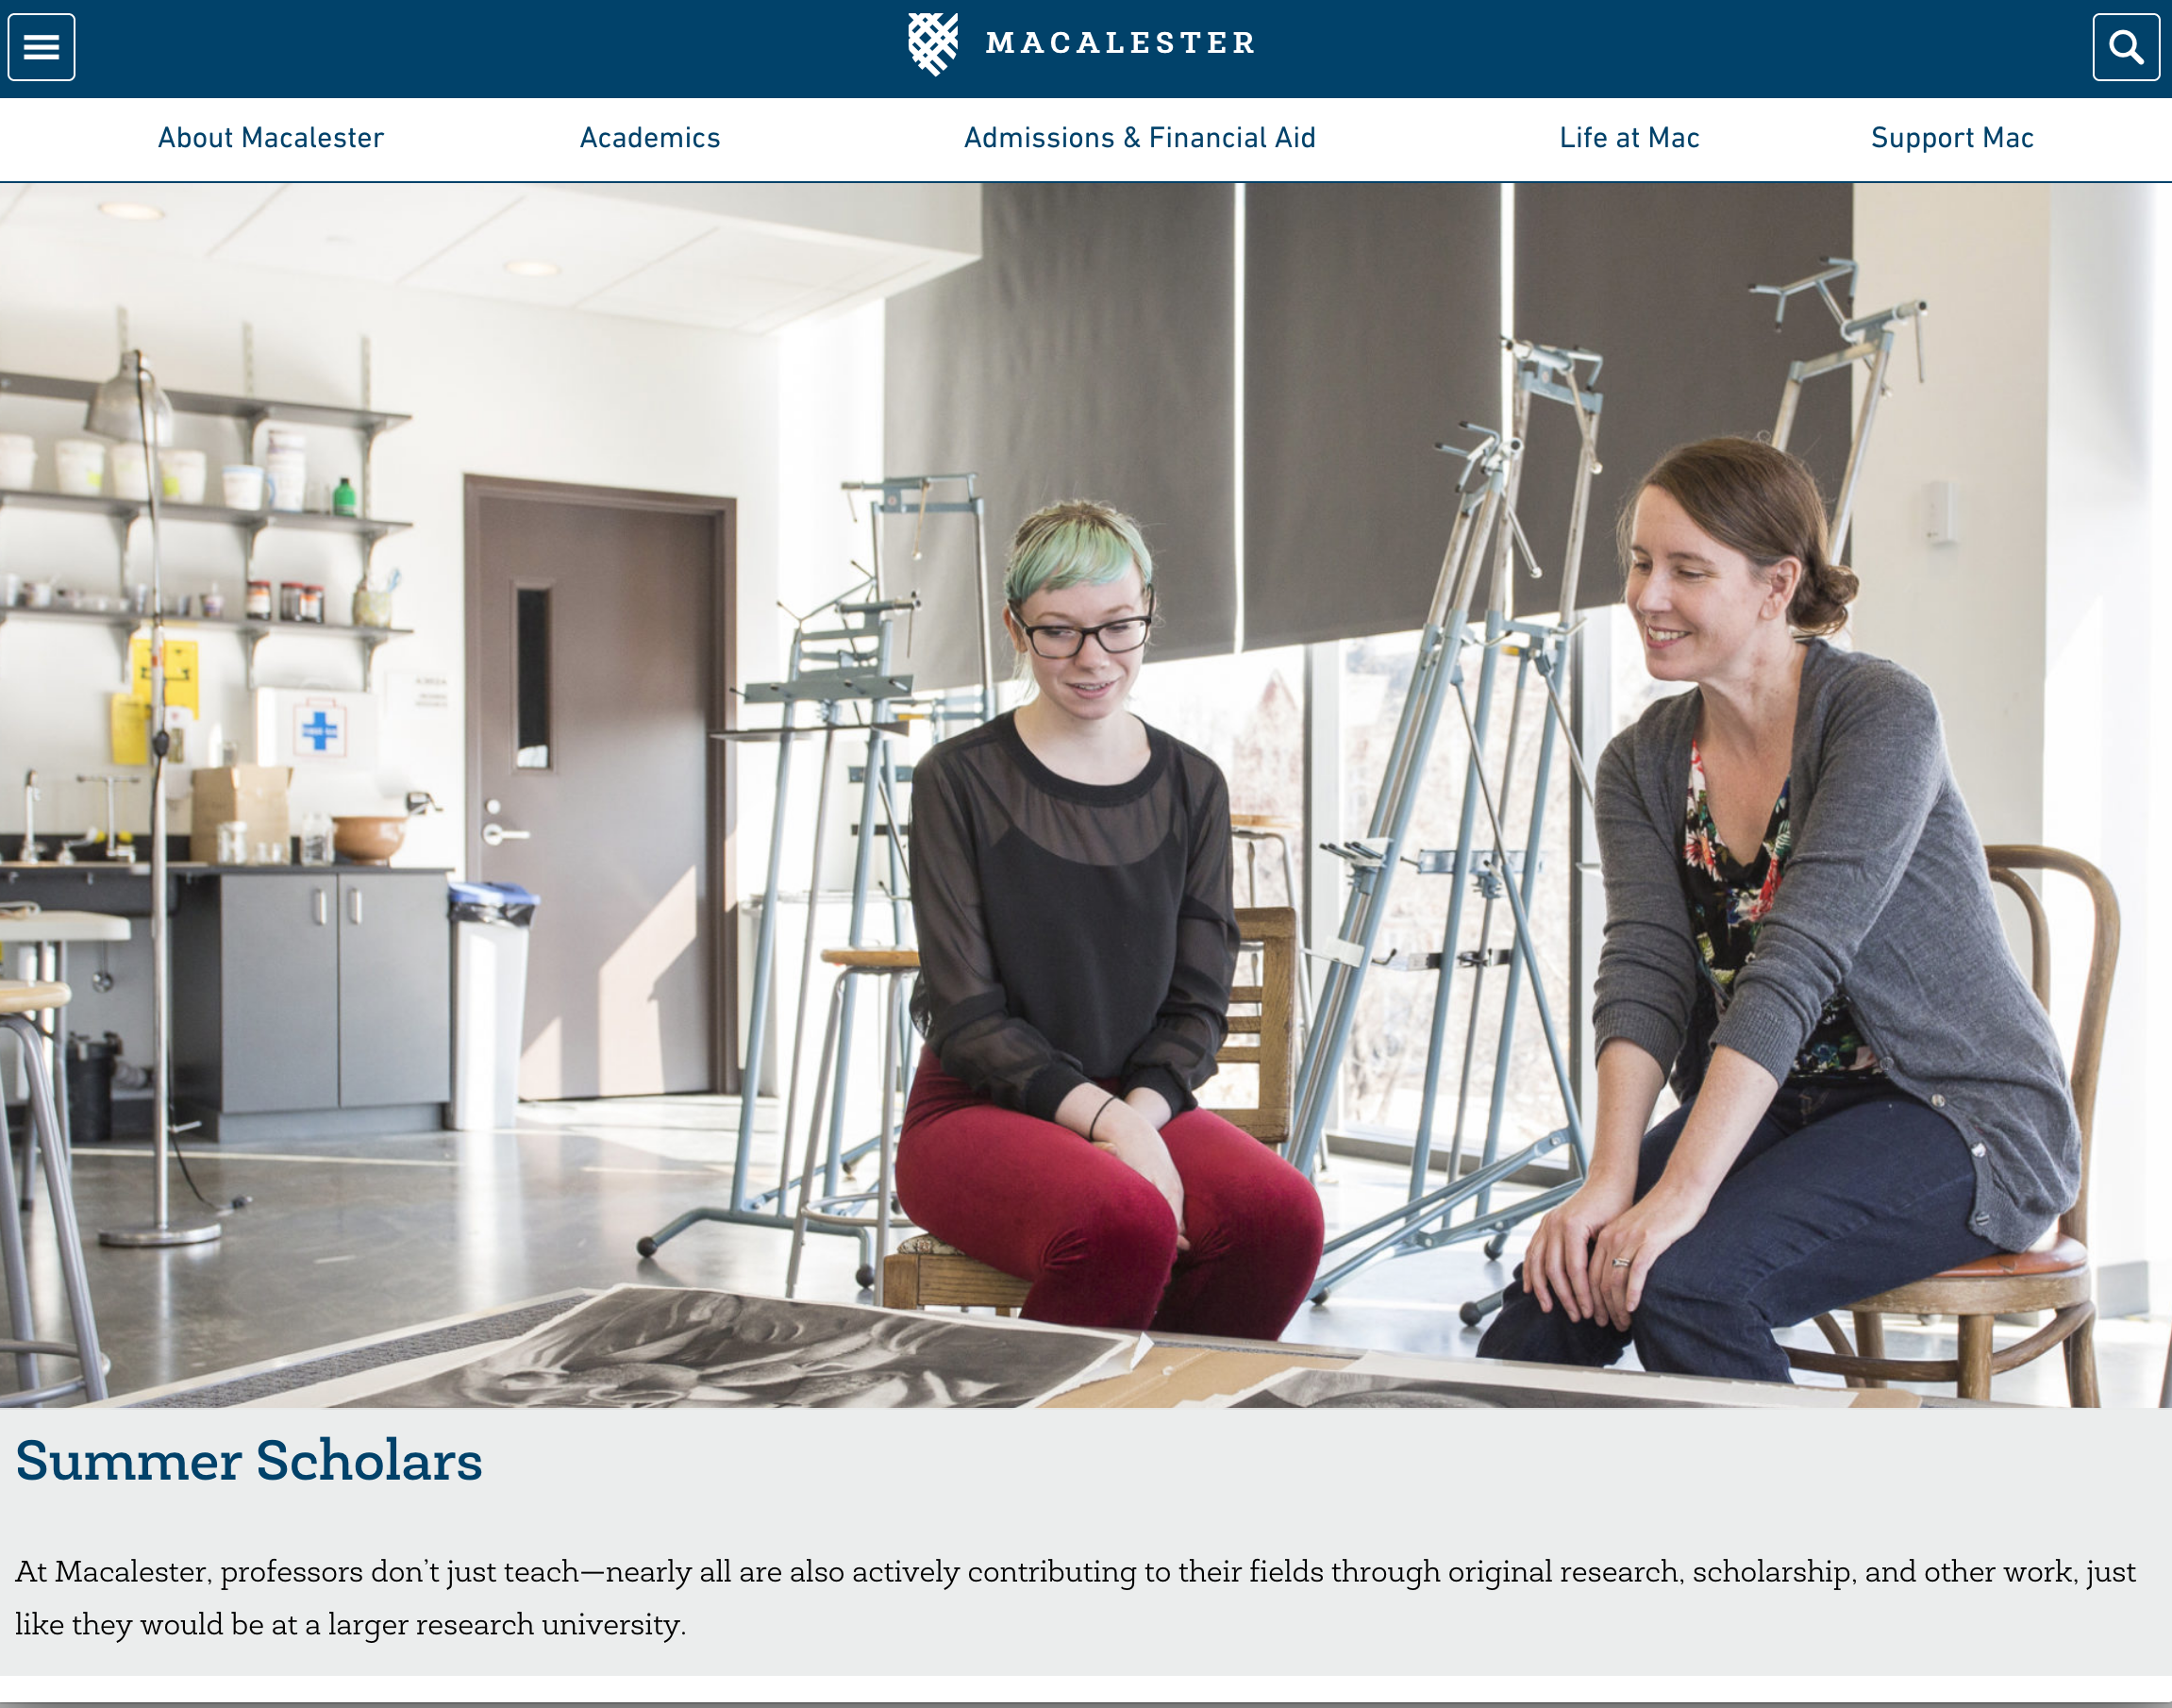Image resolution: width=2172 pixels, height=1708 pixels.
Task: Open the hamburger menu in the header
Action: [41, 47]
